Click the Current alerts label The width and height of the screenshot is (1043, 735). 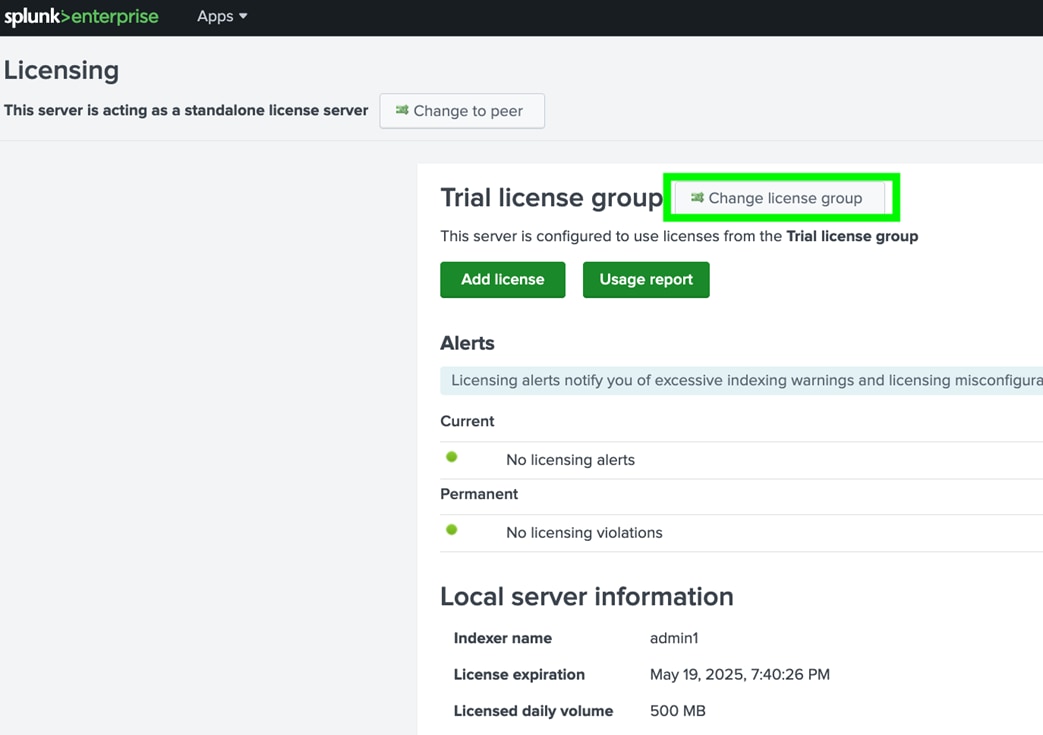click(x=467, y=421)
